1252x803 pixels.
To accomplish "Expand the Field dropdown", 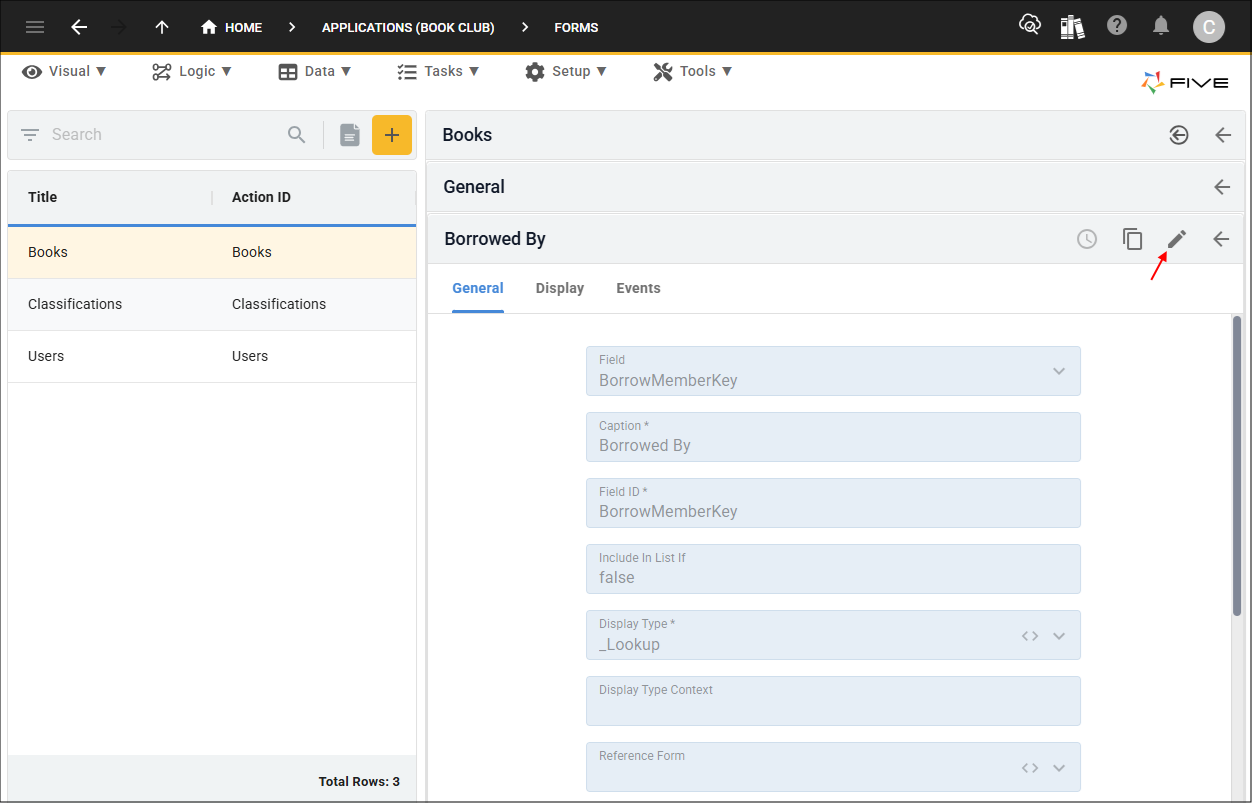I will [1059, 371].
